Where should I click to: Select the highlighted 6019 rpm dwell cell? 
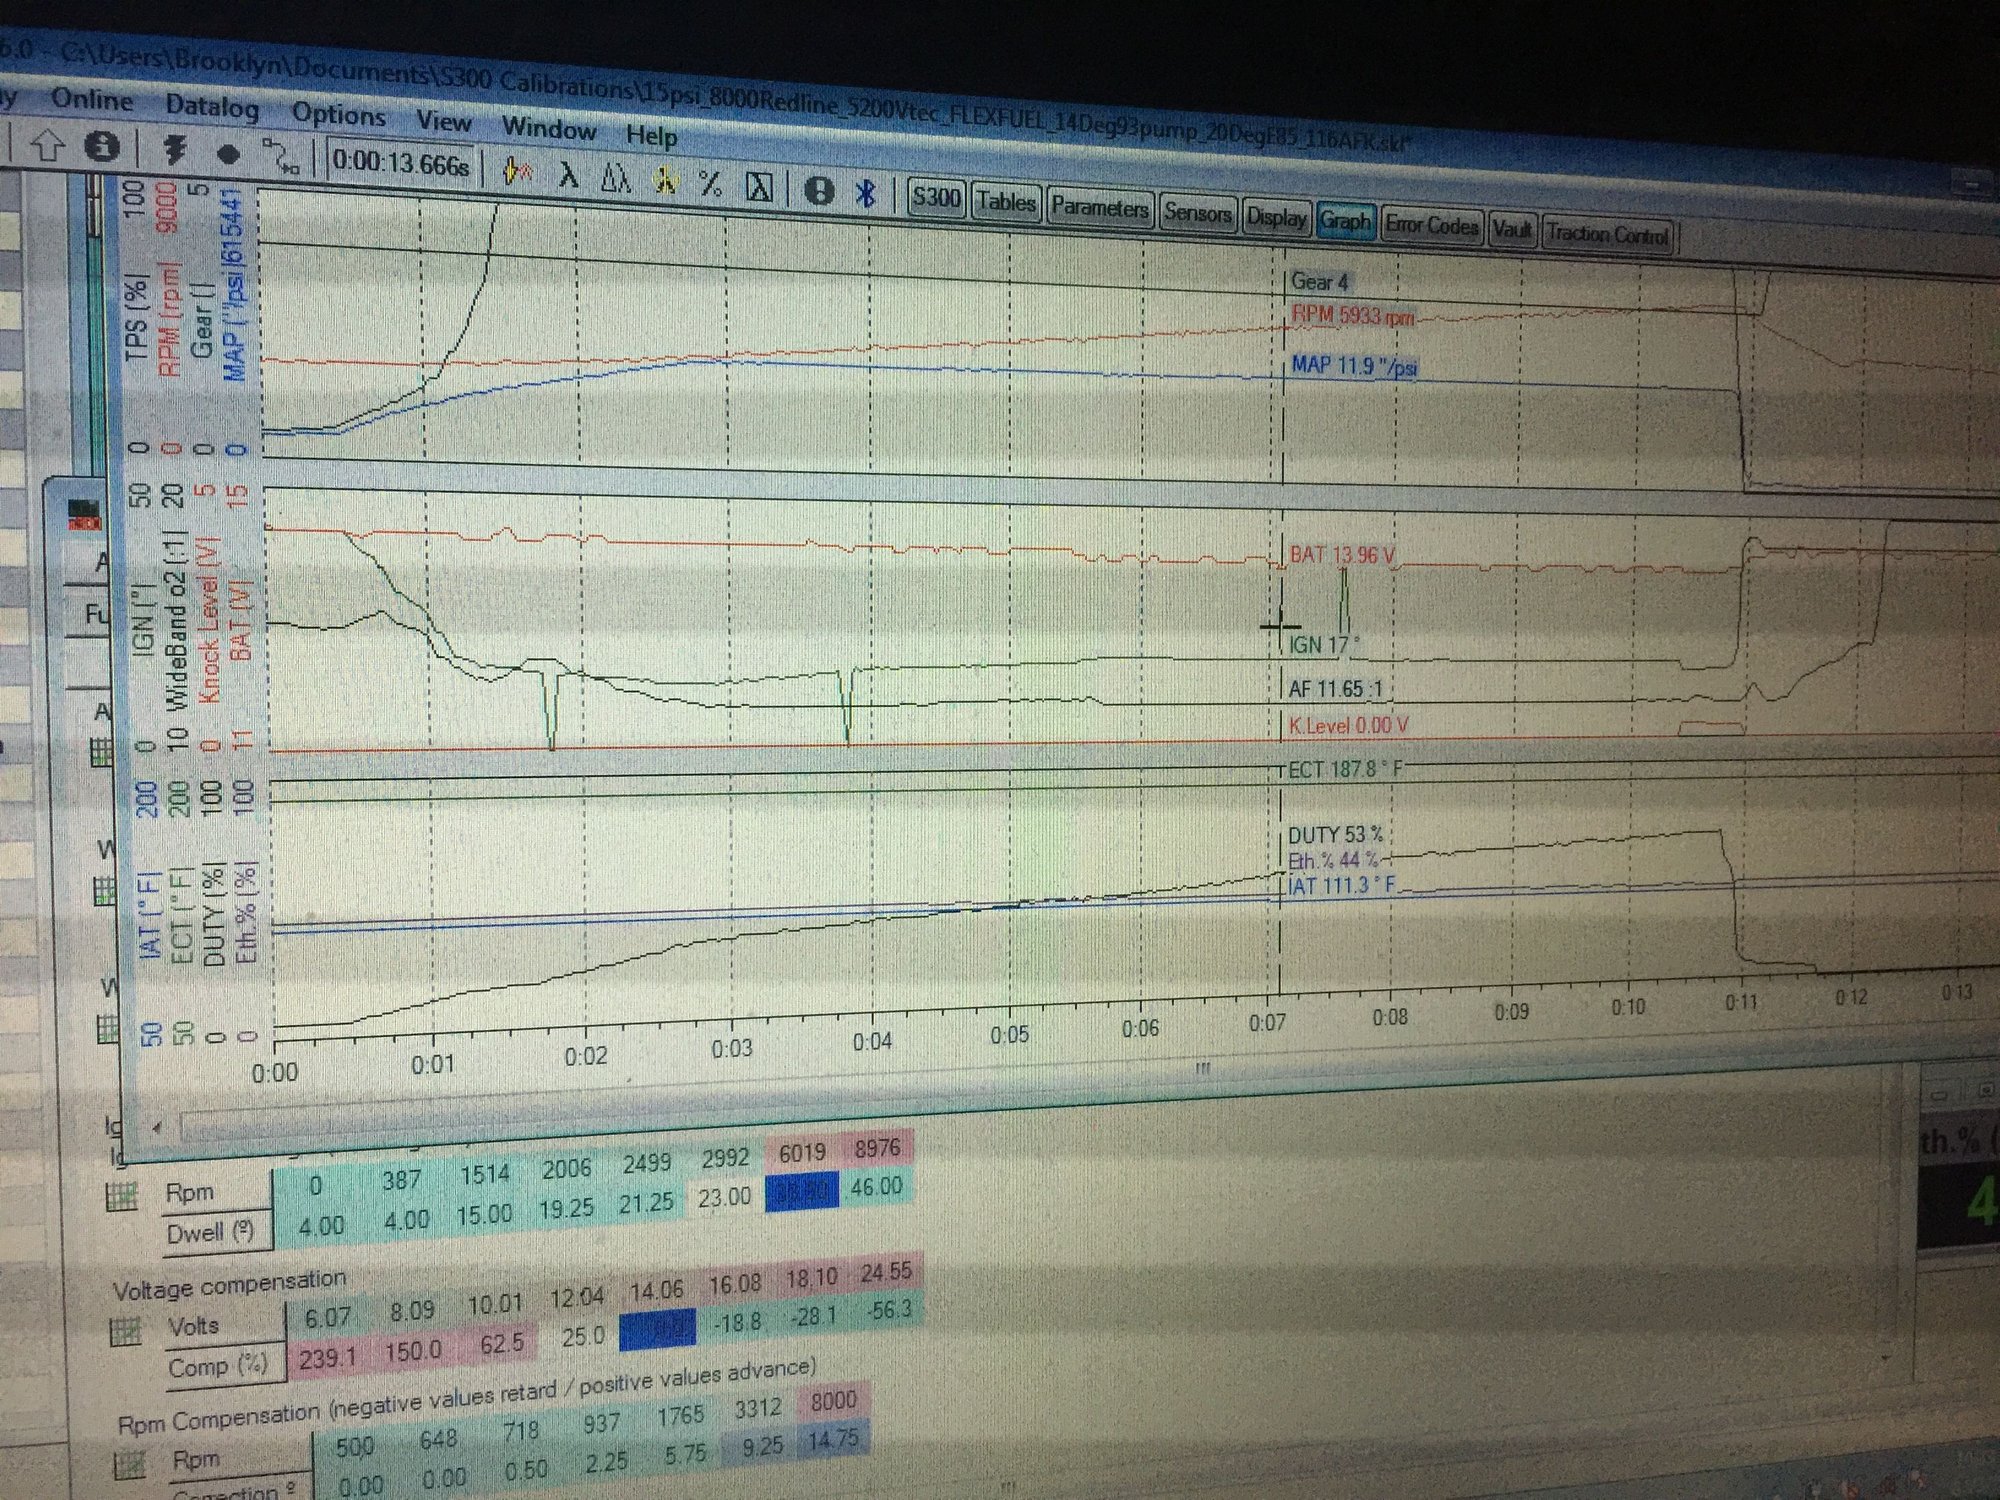click(x=801, y=1192)
